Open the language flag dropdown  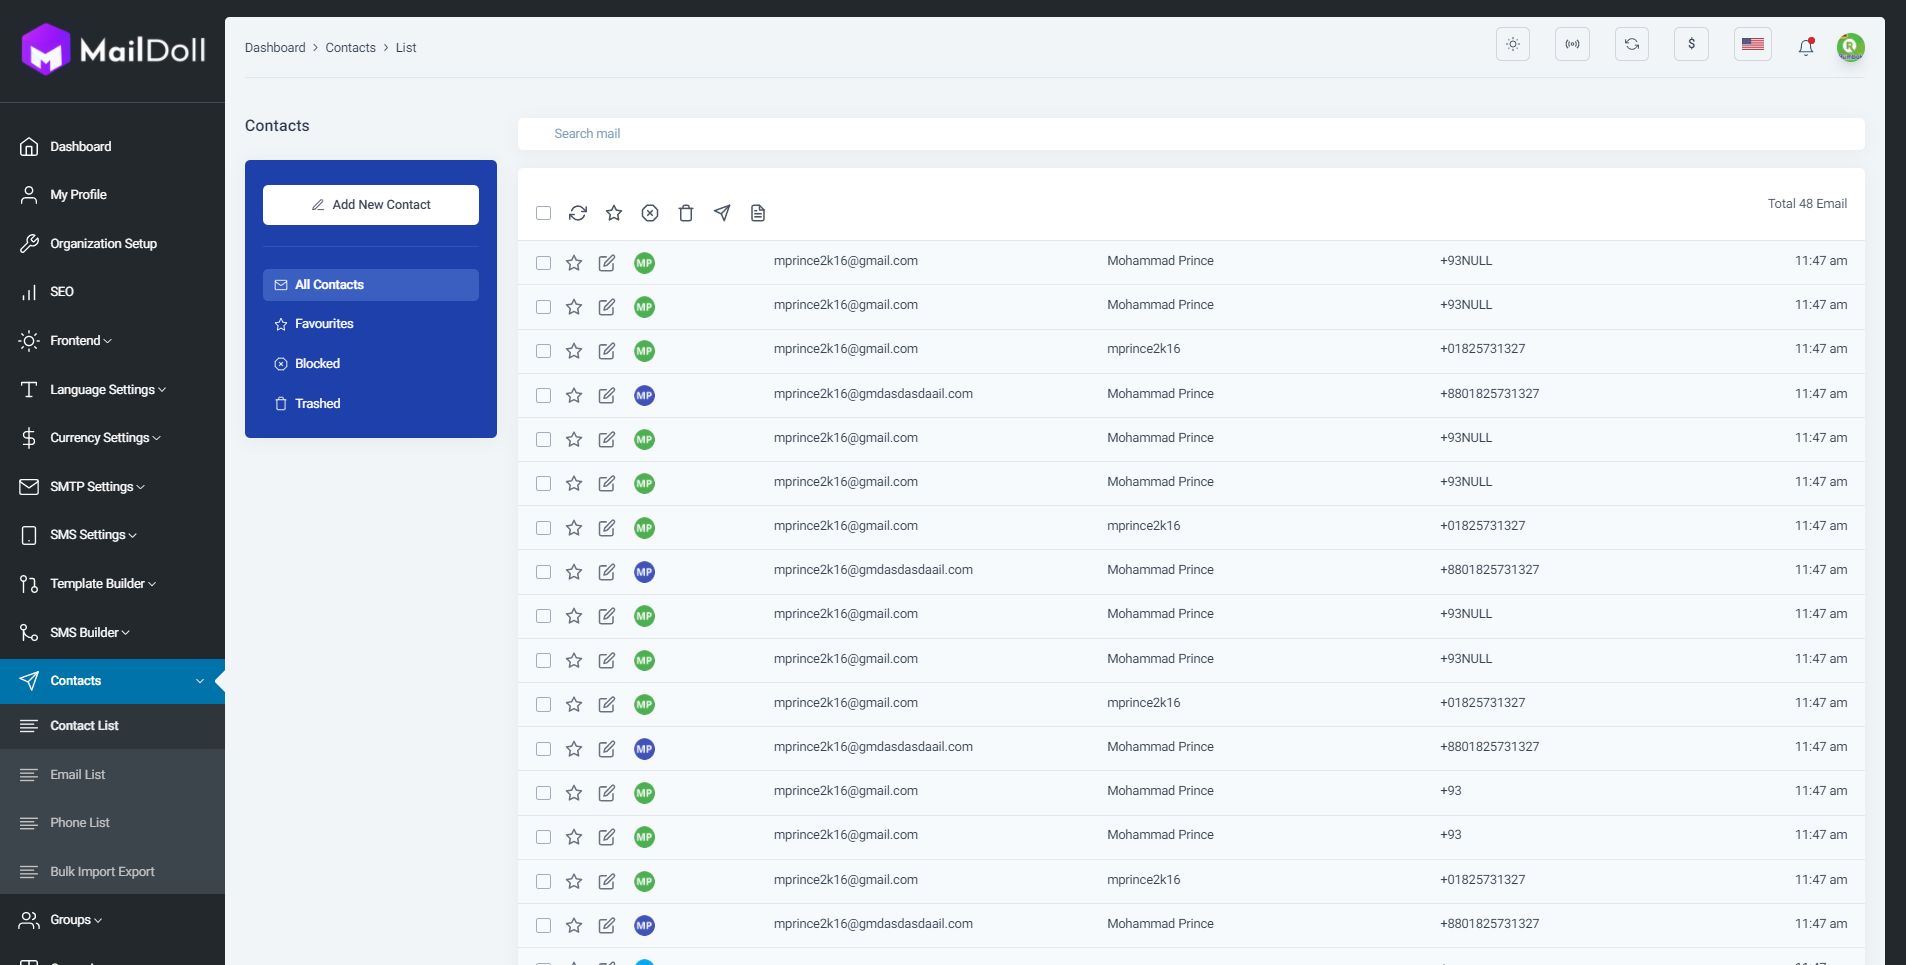(x=1752, y=44)
